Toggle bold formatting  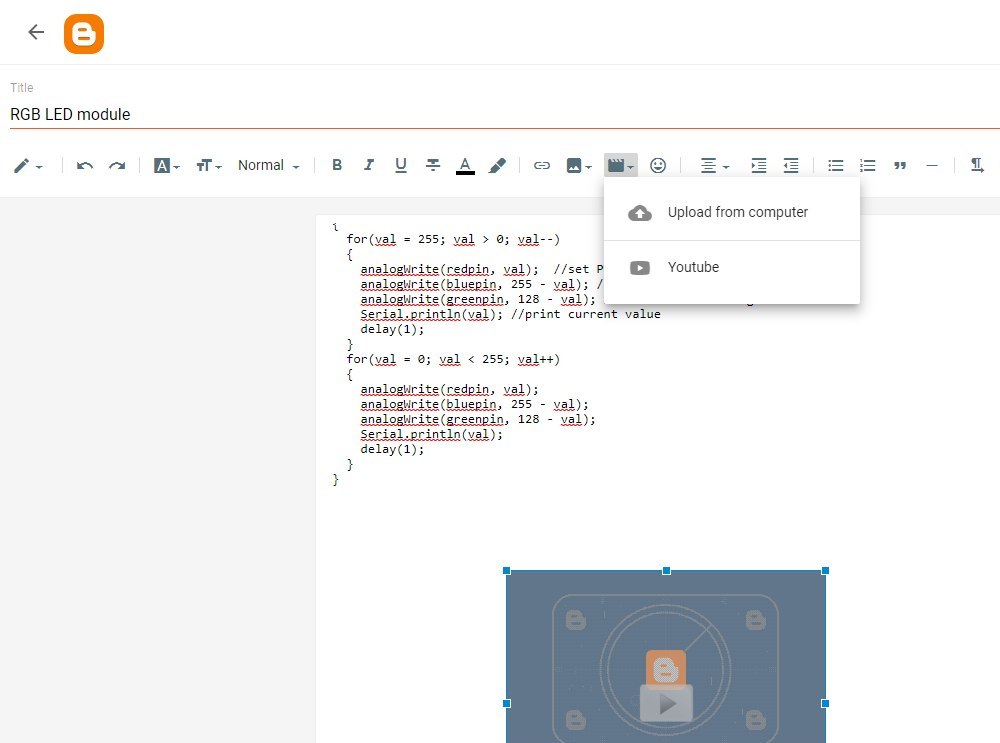point(337,165)
